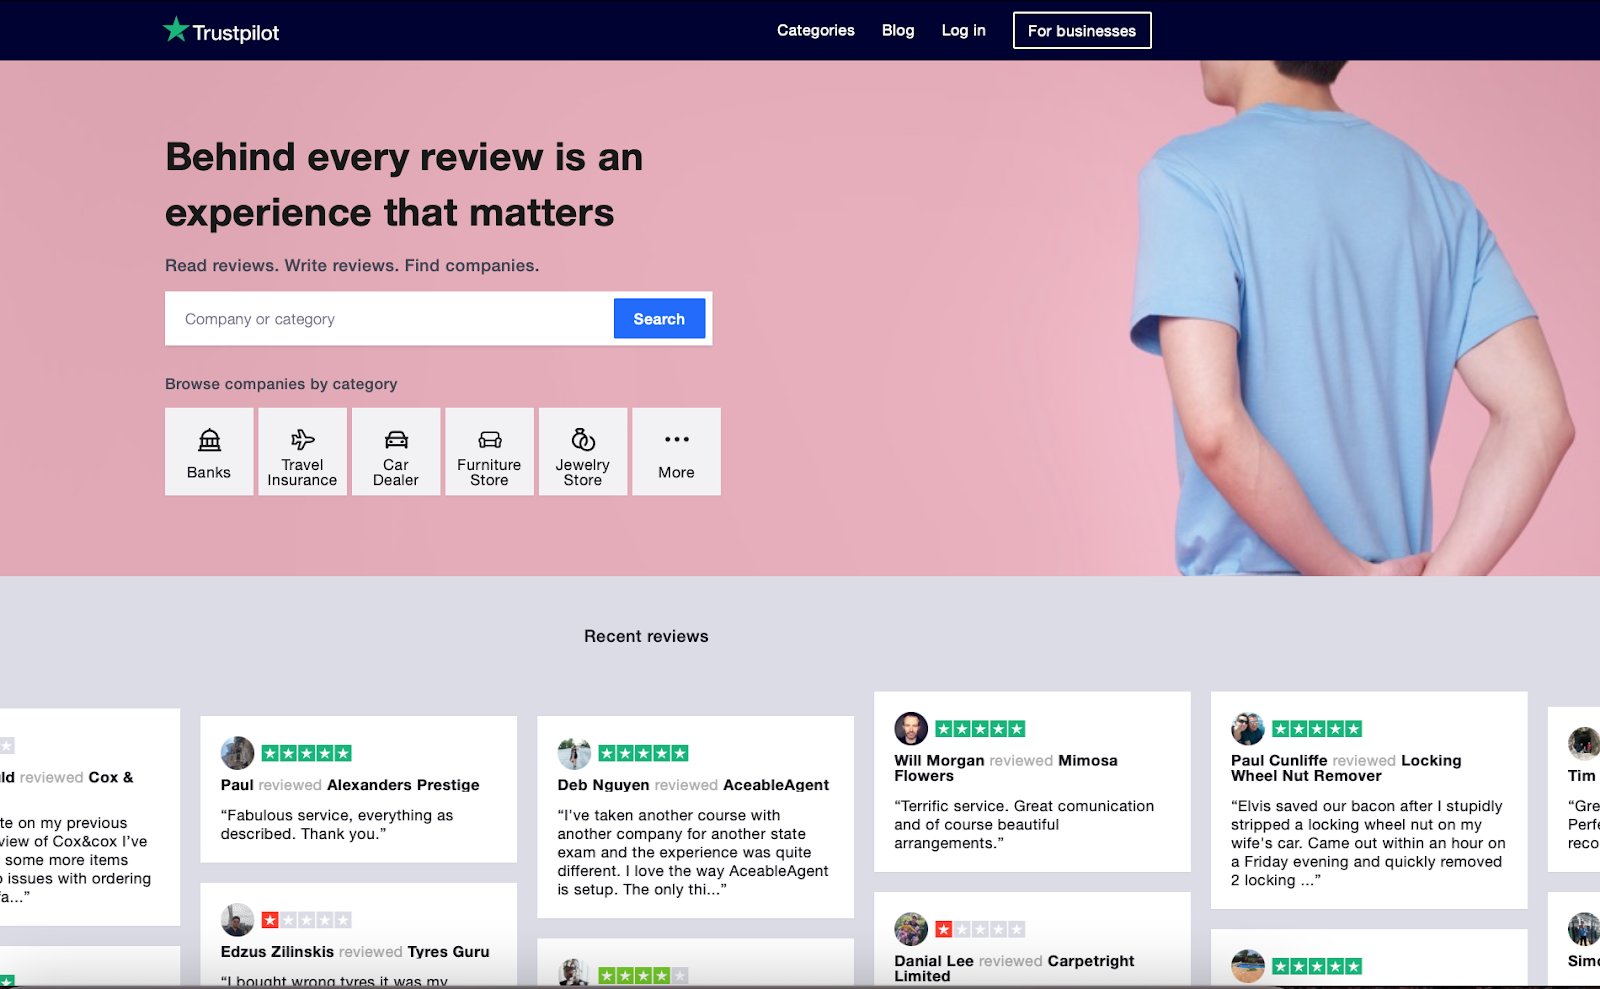Open the Cox & company link

(111, 777)
